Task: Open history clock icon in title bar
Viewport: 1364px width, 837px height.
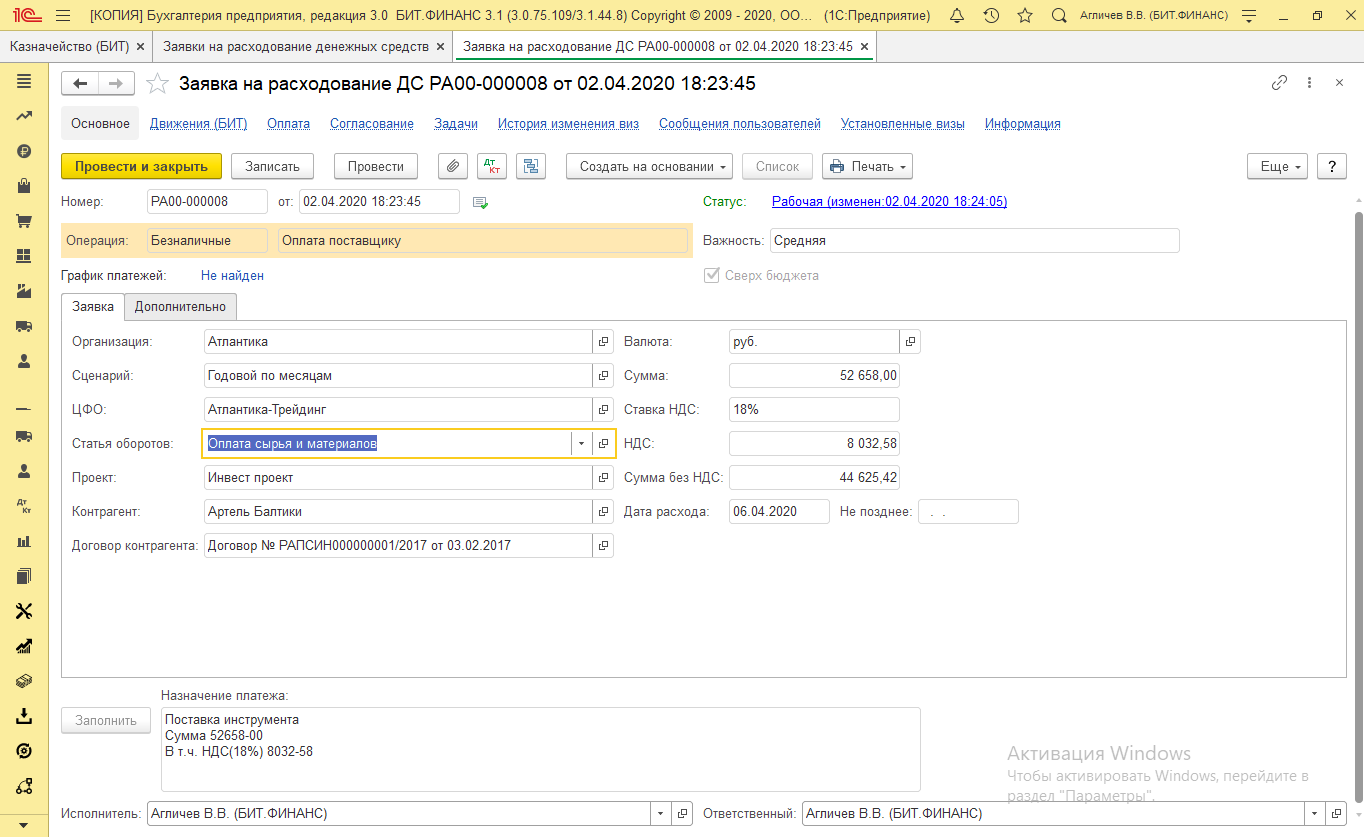Action: (x=991, y=16)
